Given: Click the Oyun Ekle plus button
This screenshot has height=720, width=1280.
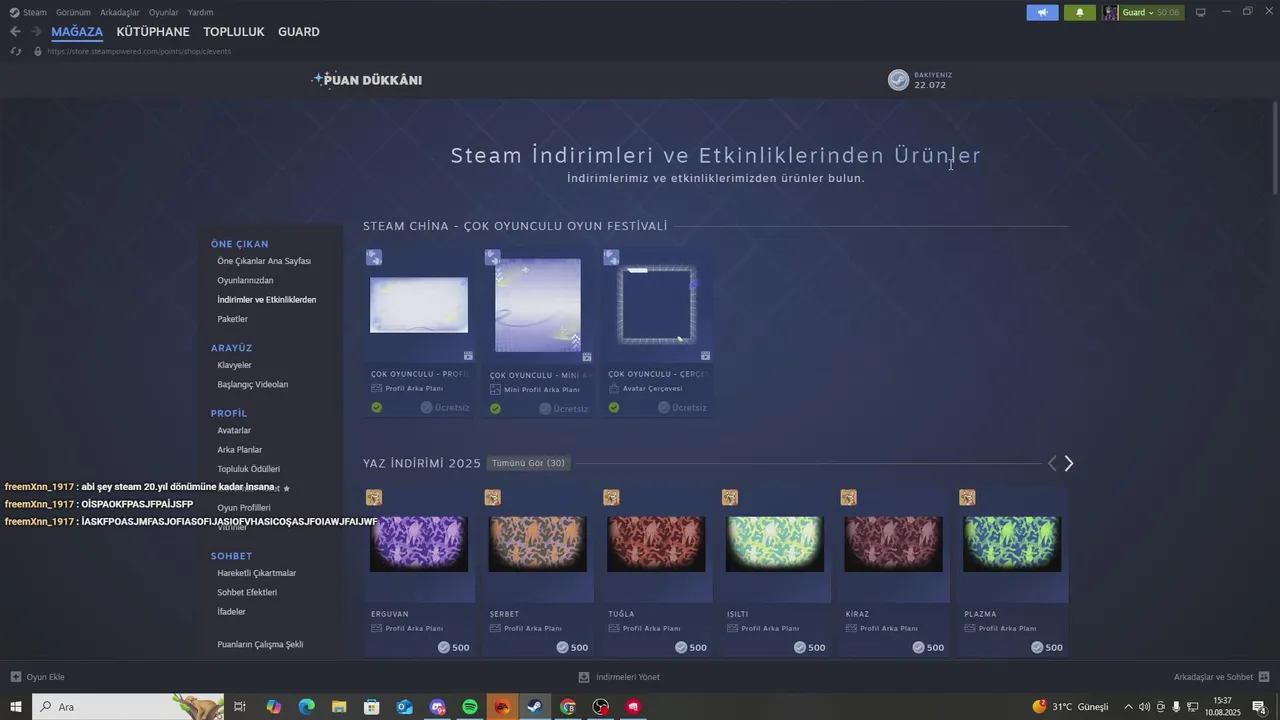Looking at the screenshot, I should tap(37, 677).
